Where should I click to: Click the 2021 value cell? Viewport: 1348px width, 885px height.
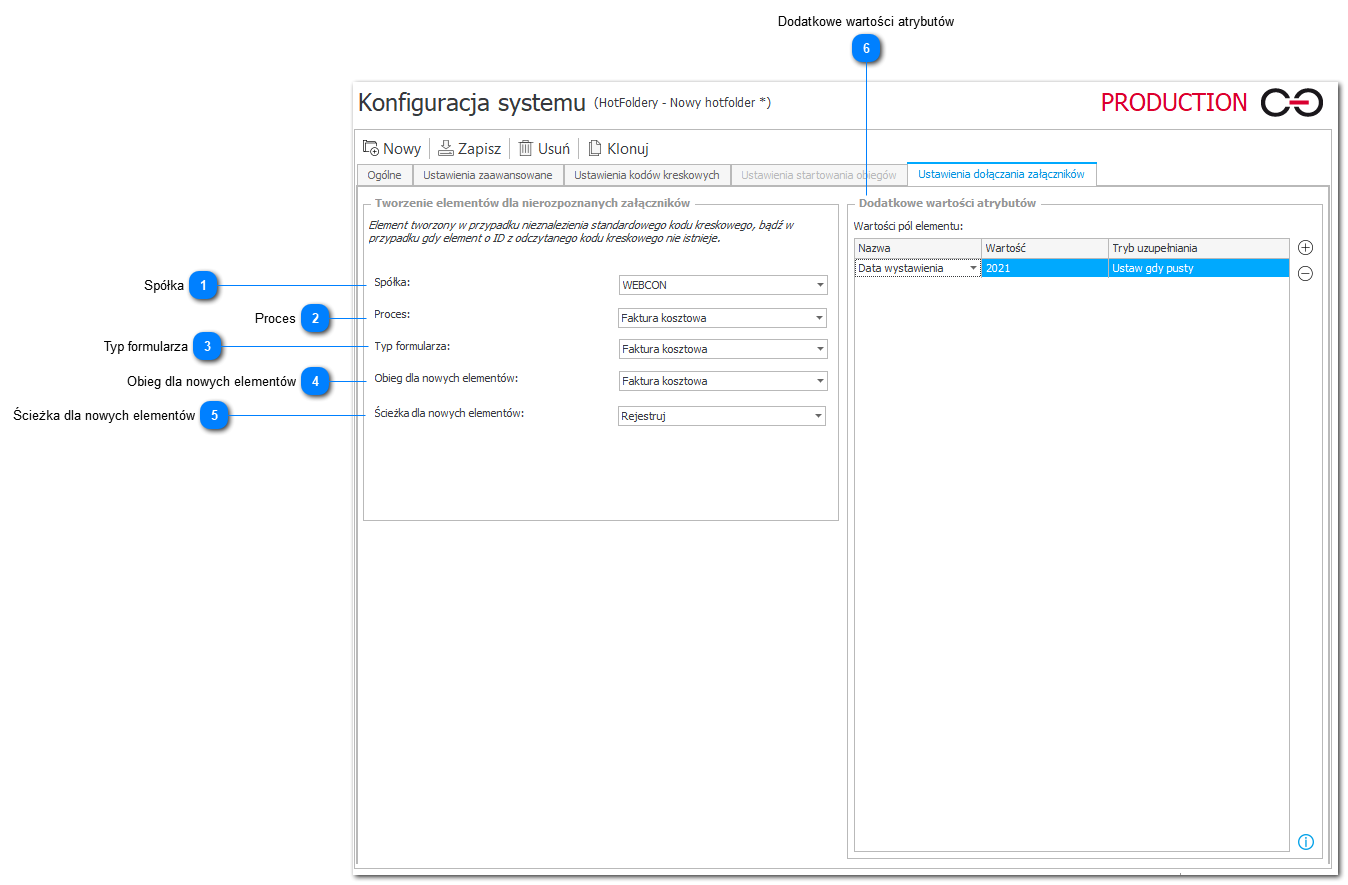tap(1045, 268)
